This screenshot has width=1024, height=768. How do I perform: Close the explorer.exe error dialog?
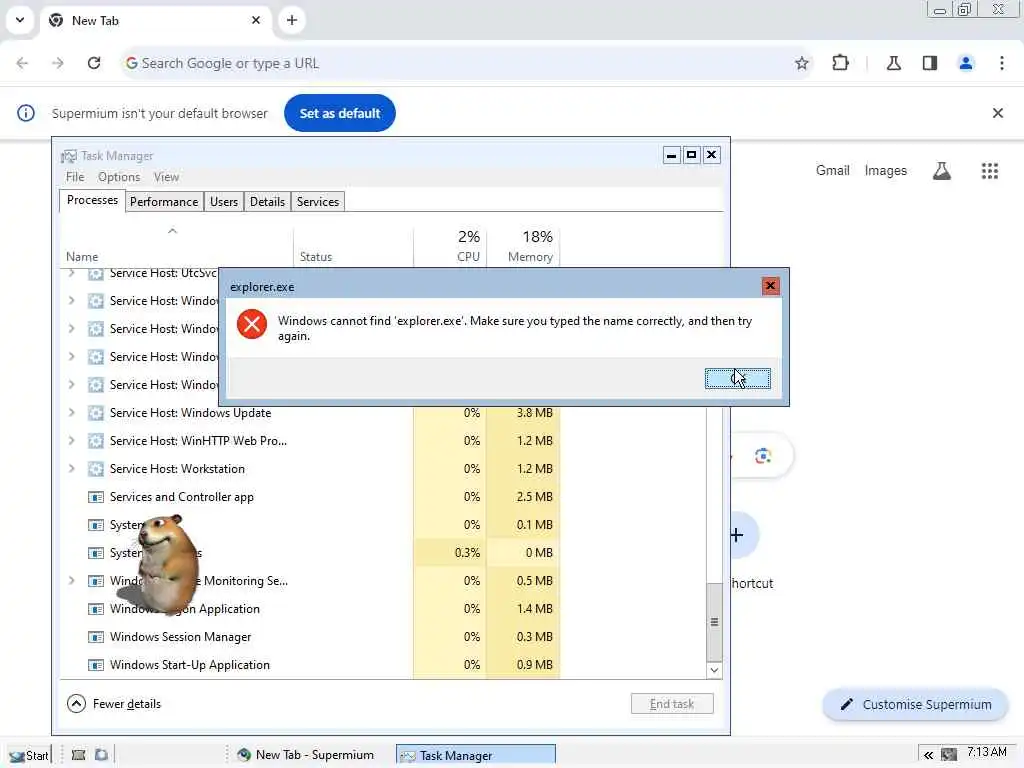[770, 285]
